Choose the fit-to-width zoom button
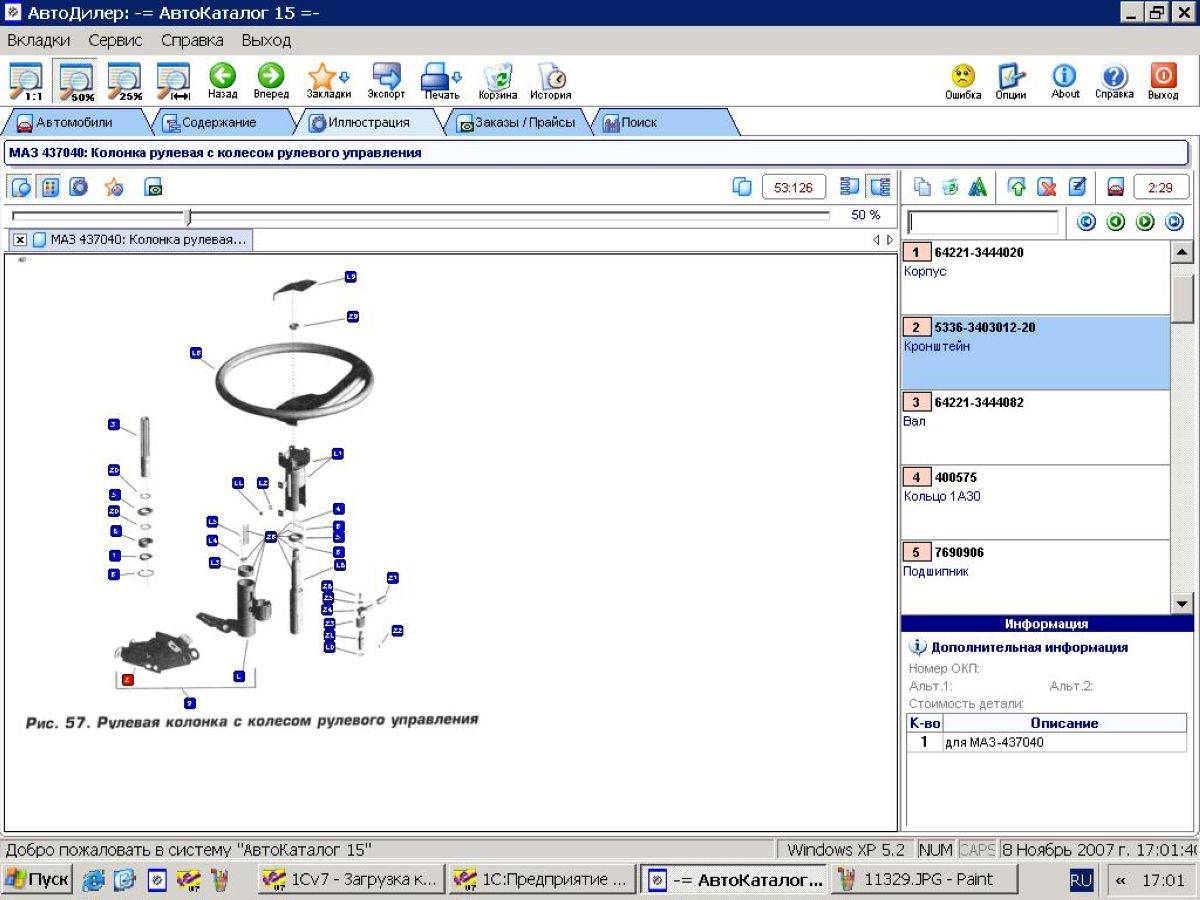 click(x=174, y=82)
